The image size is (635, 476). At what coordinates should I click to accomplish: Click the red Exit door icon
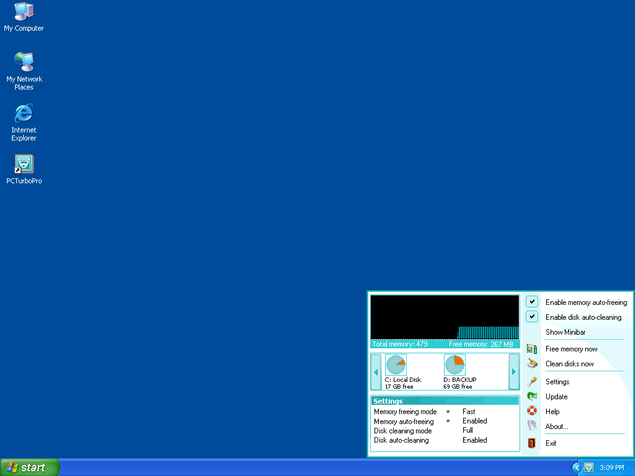coord(532,443)
